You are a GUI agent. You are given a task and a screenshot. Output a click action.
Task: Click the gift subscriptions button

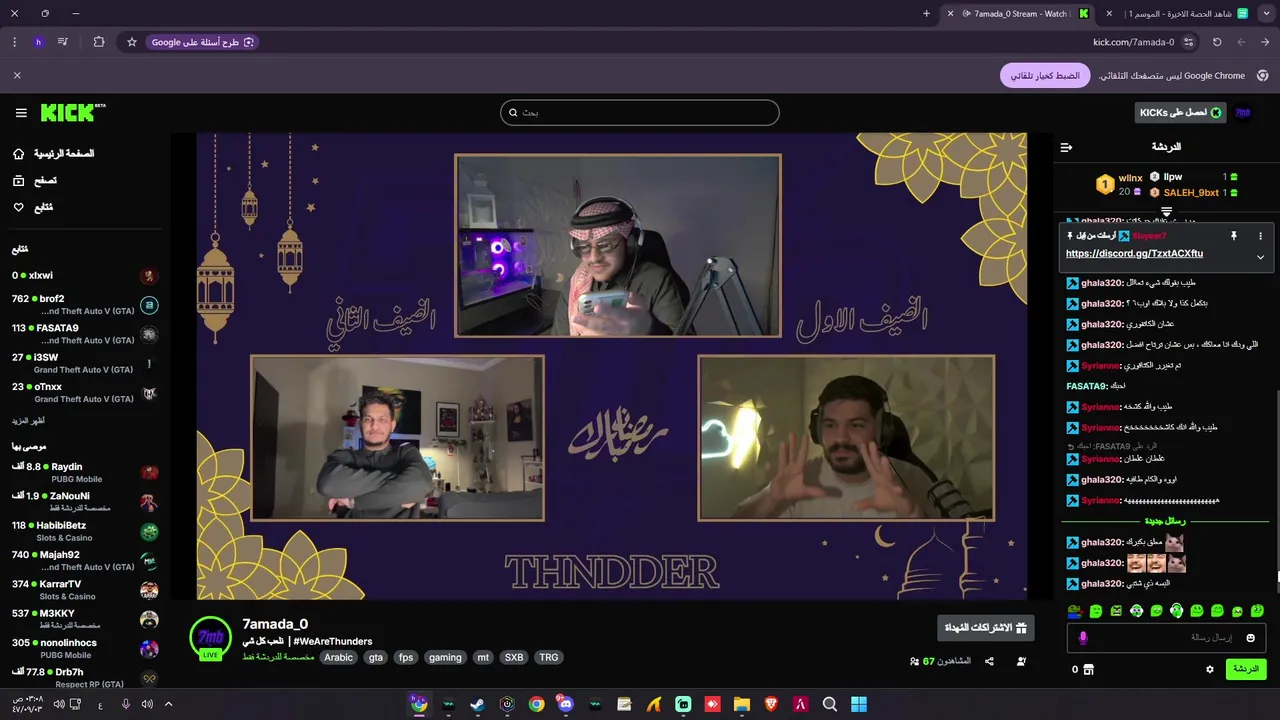point(986,628)
